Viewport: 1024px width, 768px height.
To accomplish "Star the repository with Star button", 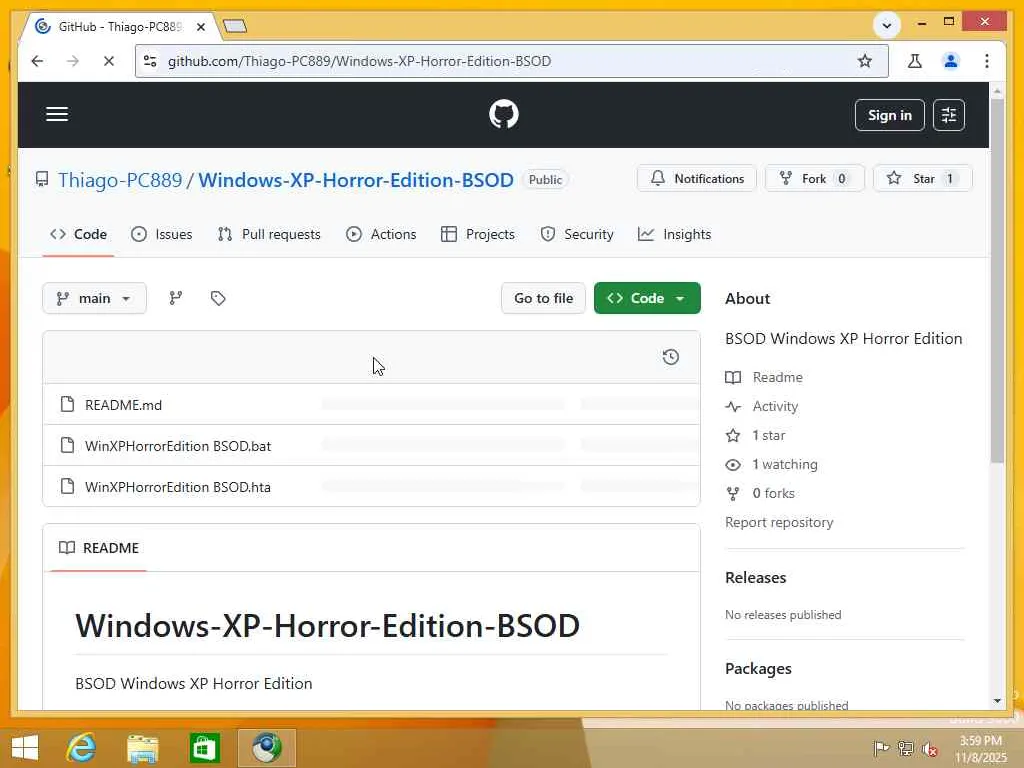I will (923, 178).
